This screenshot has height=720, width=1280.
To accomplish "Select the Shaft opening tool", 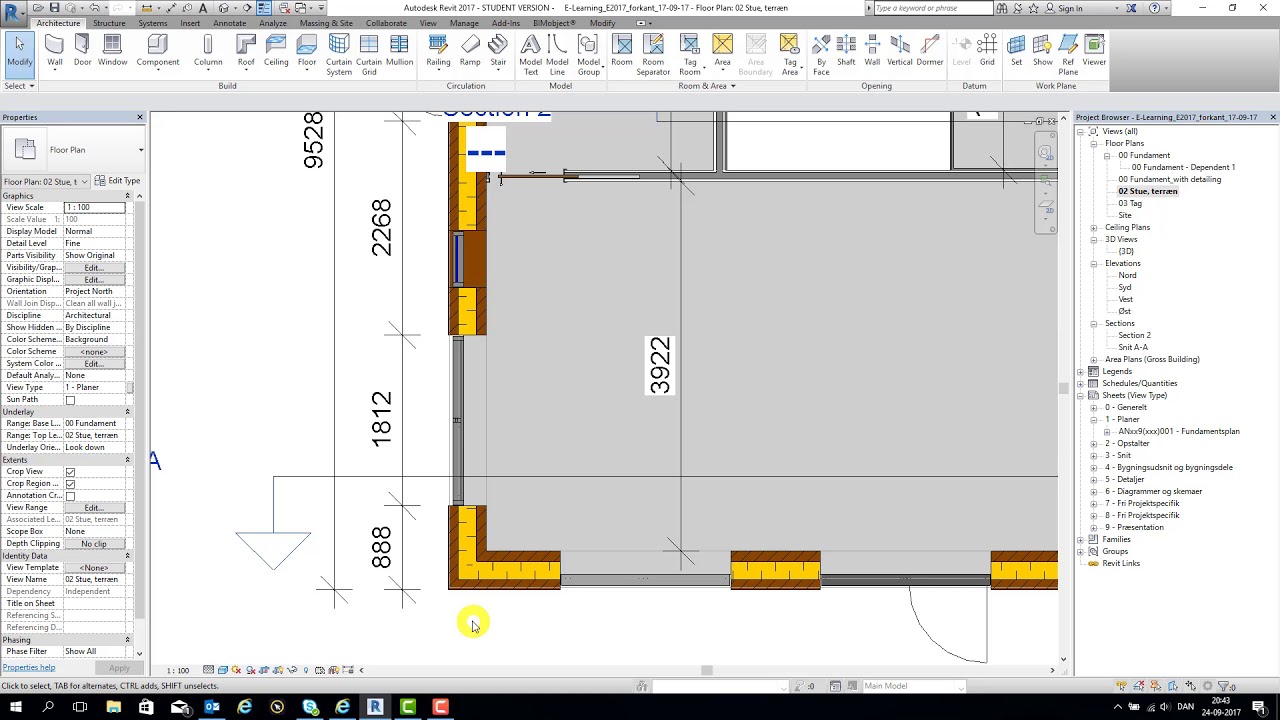I will pos(846,52).
